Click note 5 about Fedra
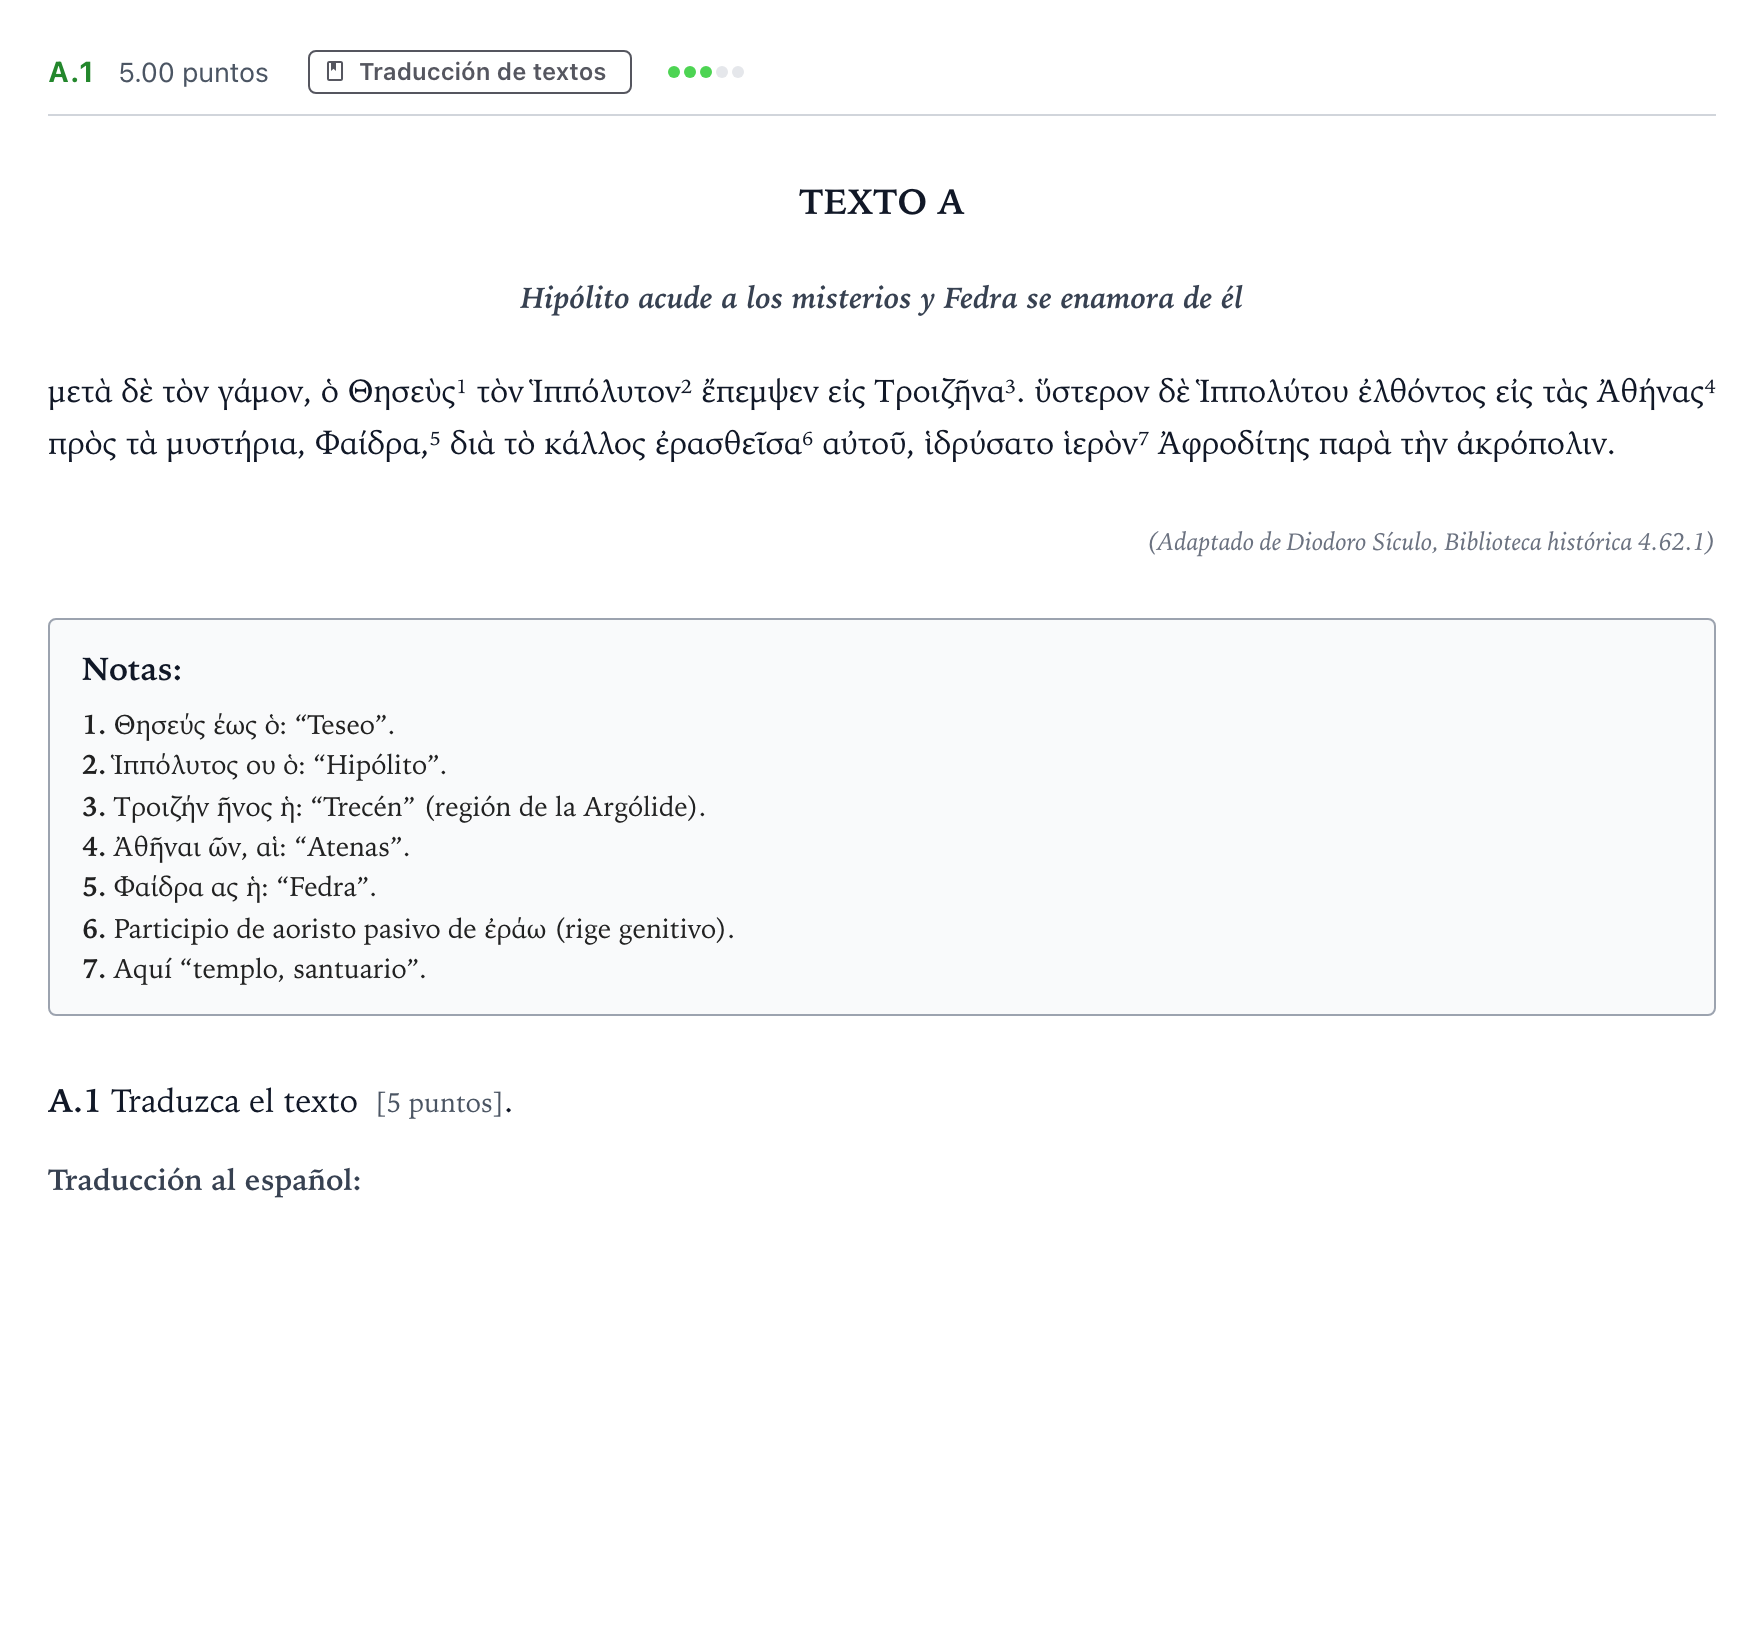 pos(229,887)
